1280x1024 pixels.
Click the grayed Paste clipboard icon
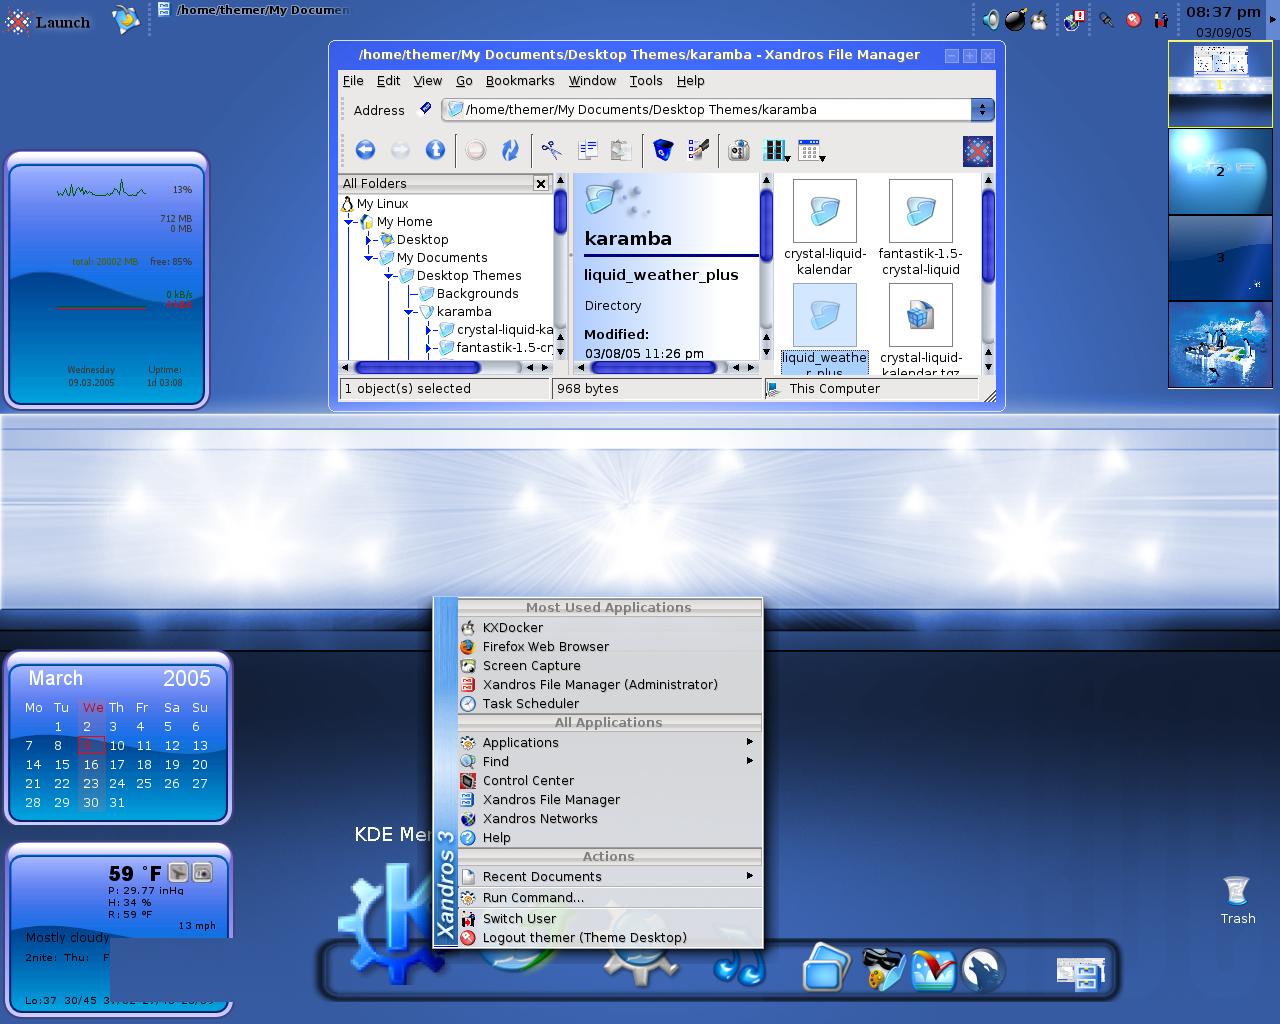click(x=621, y=150)
